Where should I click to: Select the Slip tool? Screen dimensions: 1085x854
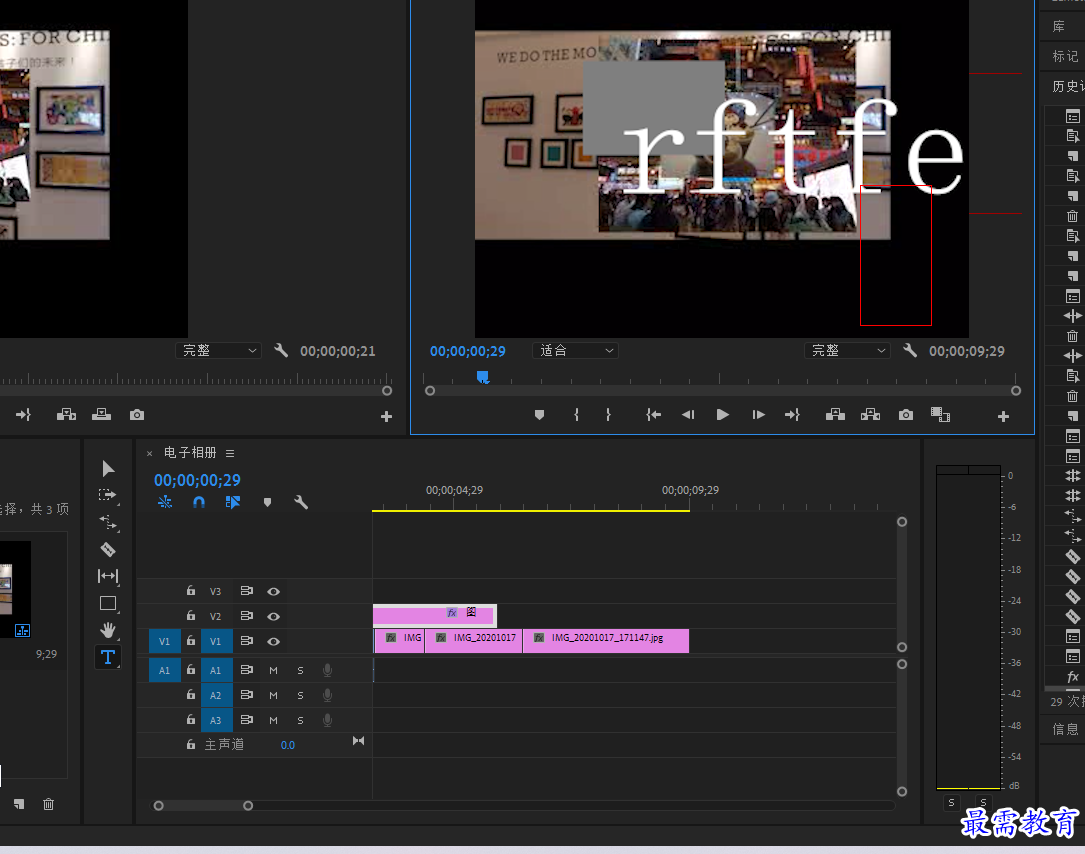tap(108, 576)
